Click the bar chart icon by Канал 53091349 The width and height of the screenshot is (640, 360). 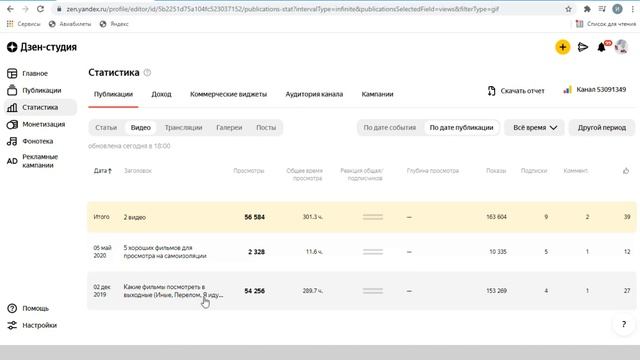tap(567, 90)
